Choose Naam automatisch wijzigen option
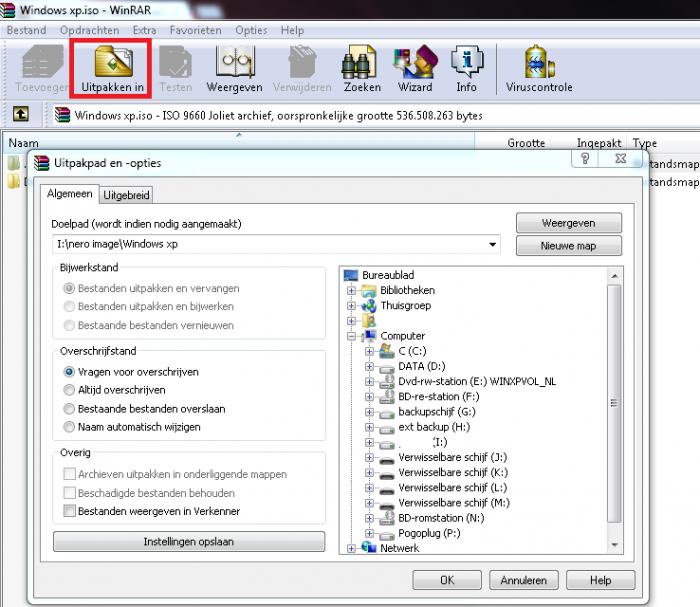The height and width of the screenshot is (607, 700). tap(69, 427)
